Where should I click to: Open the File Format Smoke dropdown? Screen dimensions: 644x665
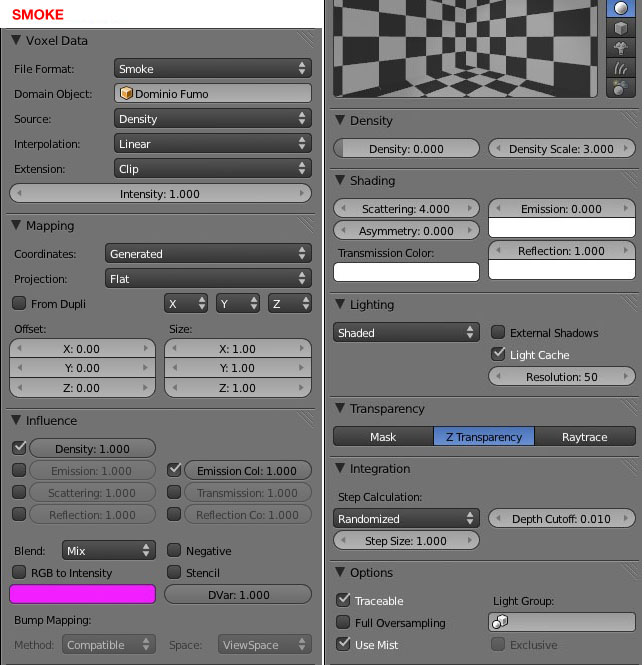pos(213,69)
